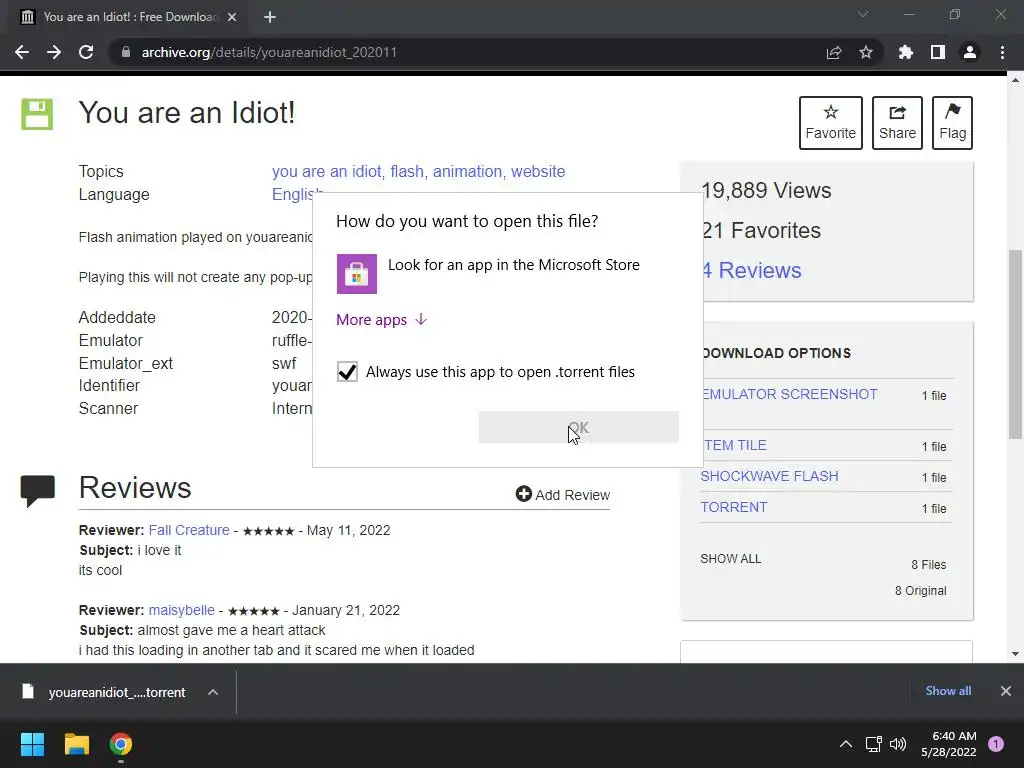Click the browser forward arrow
Viewport: 1024px width, 768px height.
[x=54, y=52]
